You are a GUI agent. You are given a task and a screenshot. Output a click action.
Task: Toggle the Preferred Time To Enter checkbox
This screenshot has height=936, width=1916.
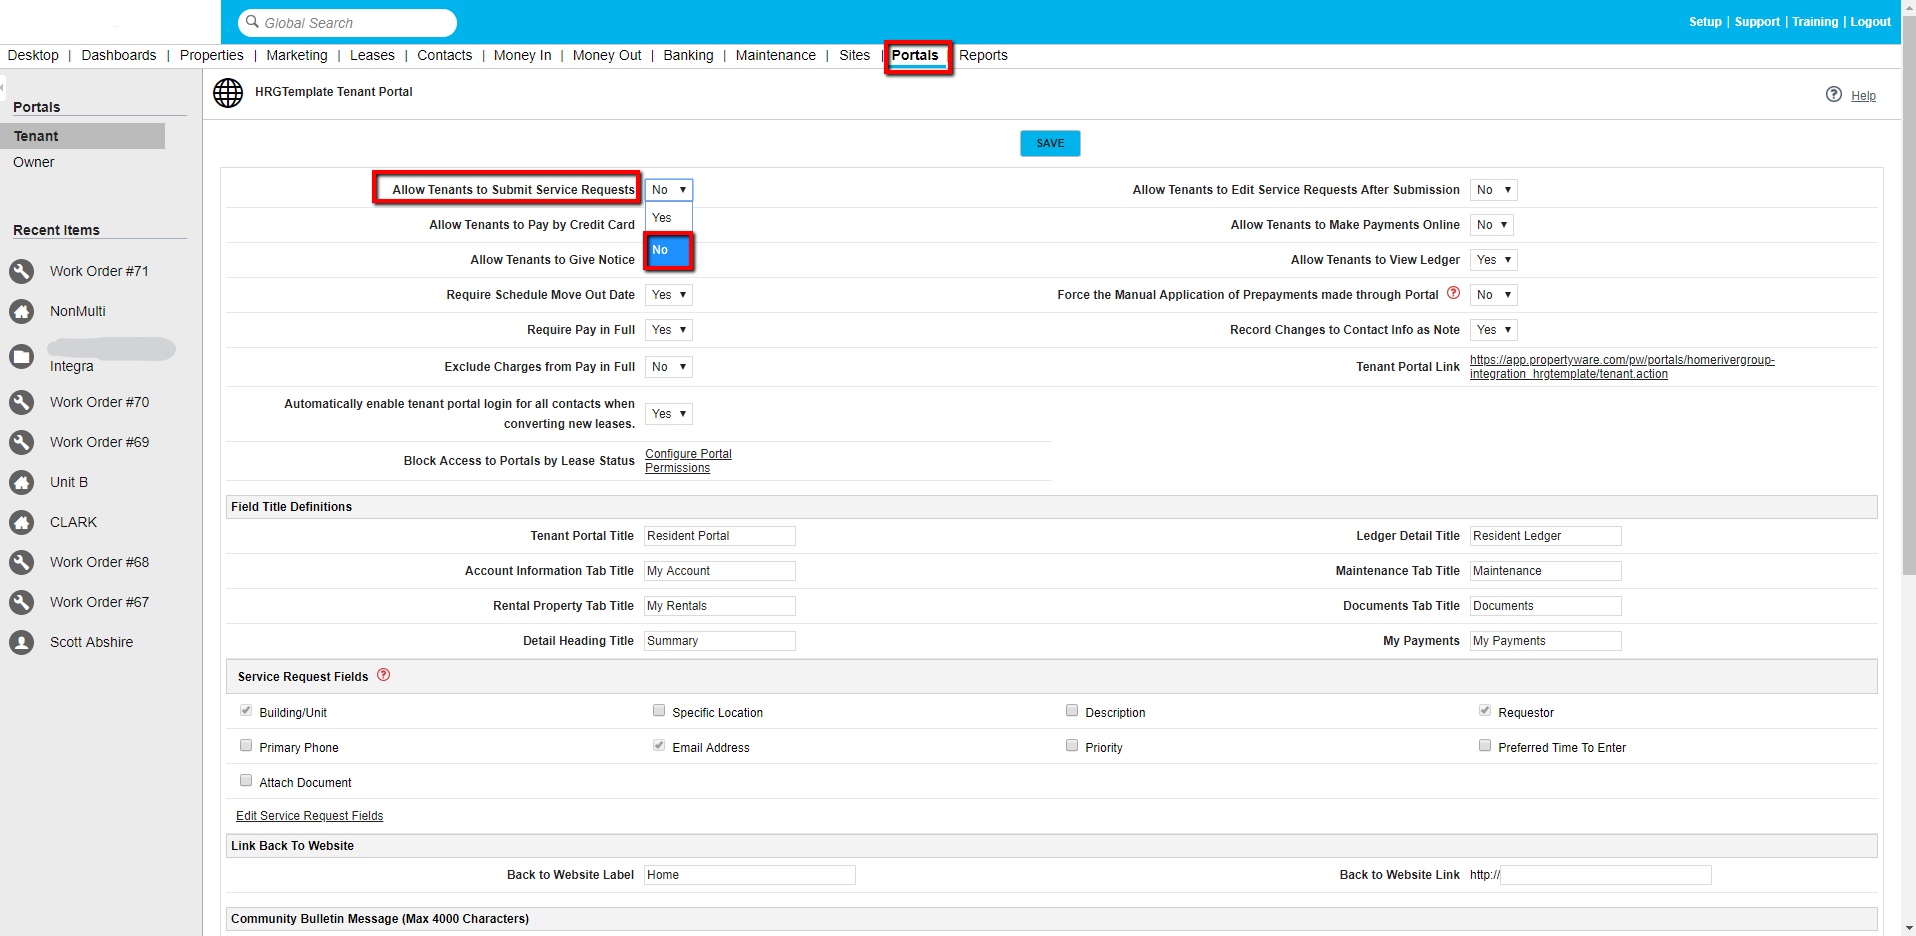tap(1485, 746)
